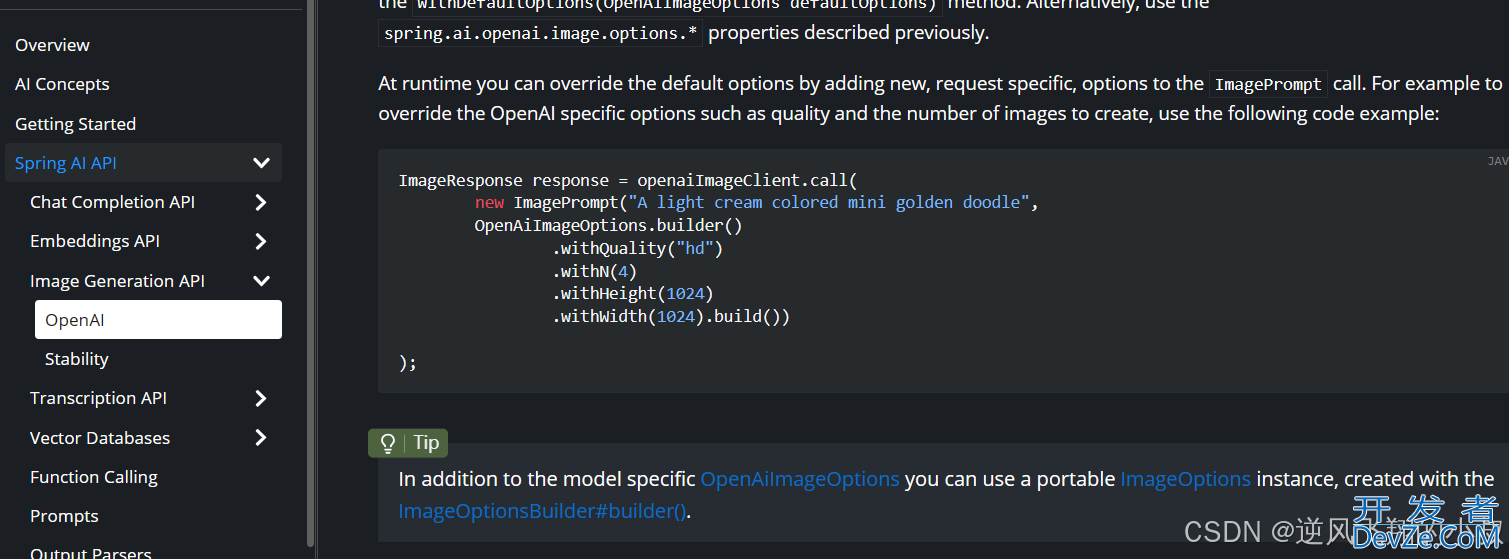The height and width of the screenshot is (559, 1509).
Task: Click OpenAiImageOptions.builder() code line
Action: pos(608,226)
